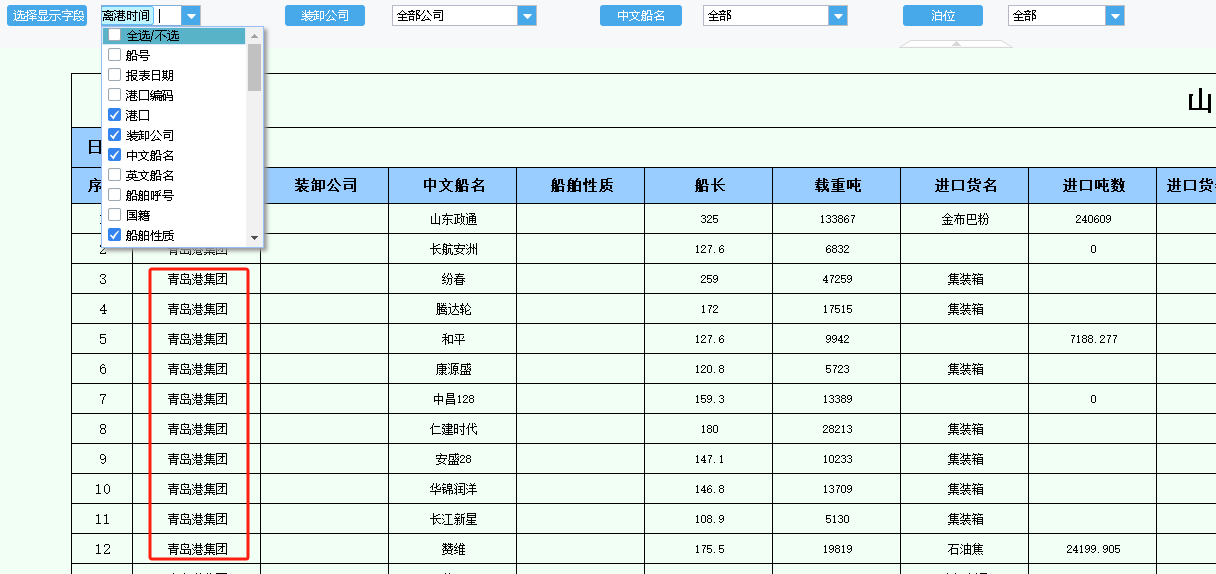Open the 中文船名 combo box arrow

tap(838, 16)
